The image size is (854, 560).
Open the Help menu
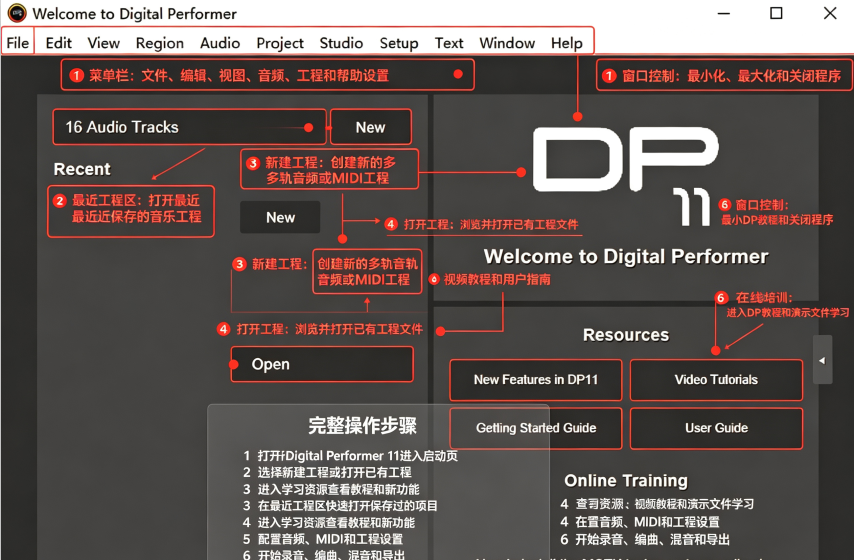pos(566,42)
